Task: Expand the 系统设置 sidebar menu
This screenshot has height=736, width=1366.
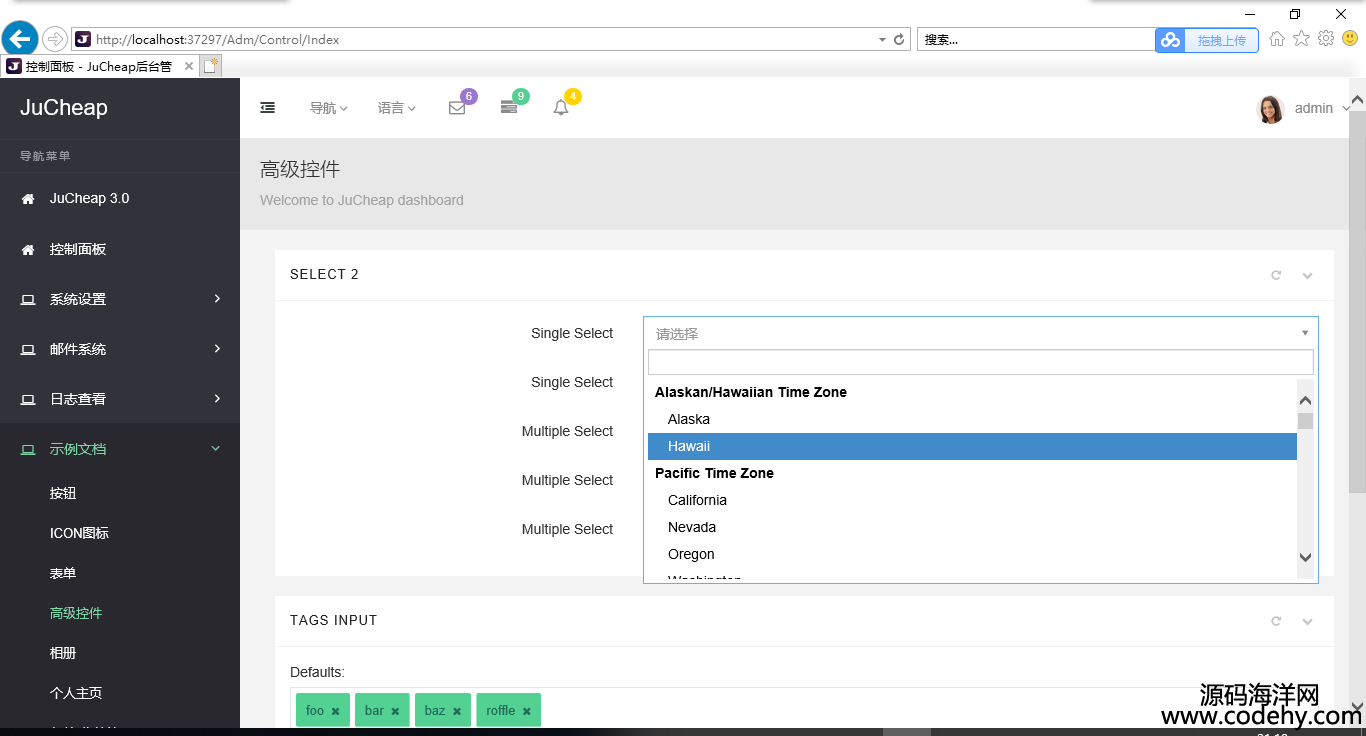Action: [120, 299]
